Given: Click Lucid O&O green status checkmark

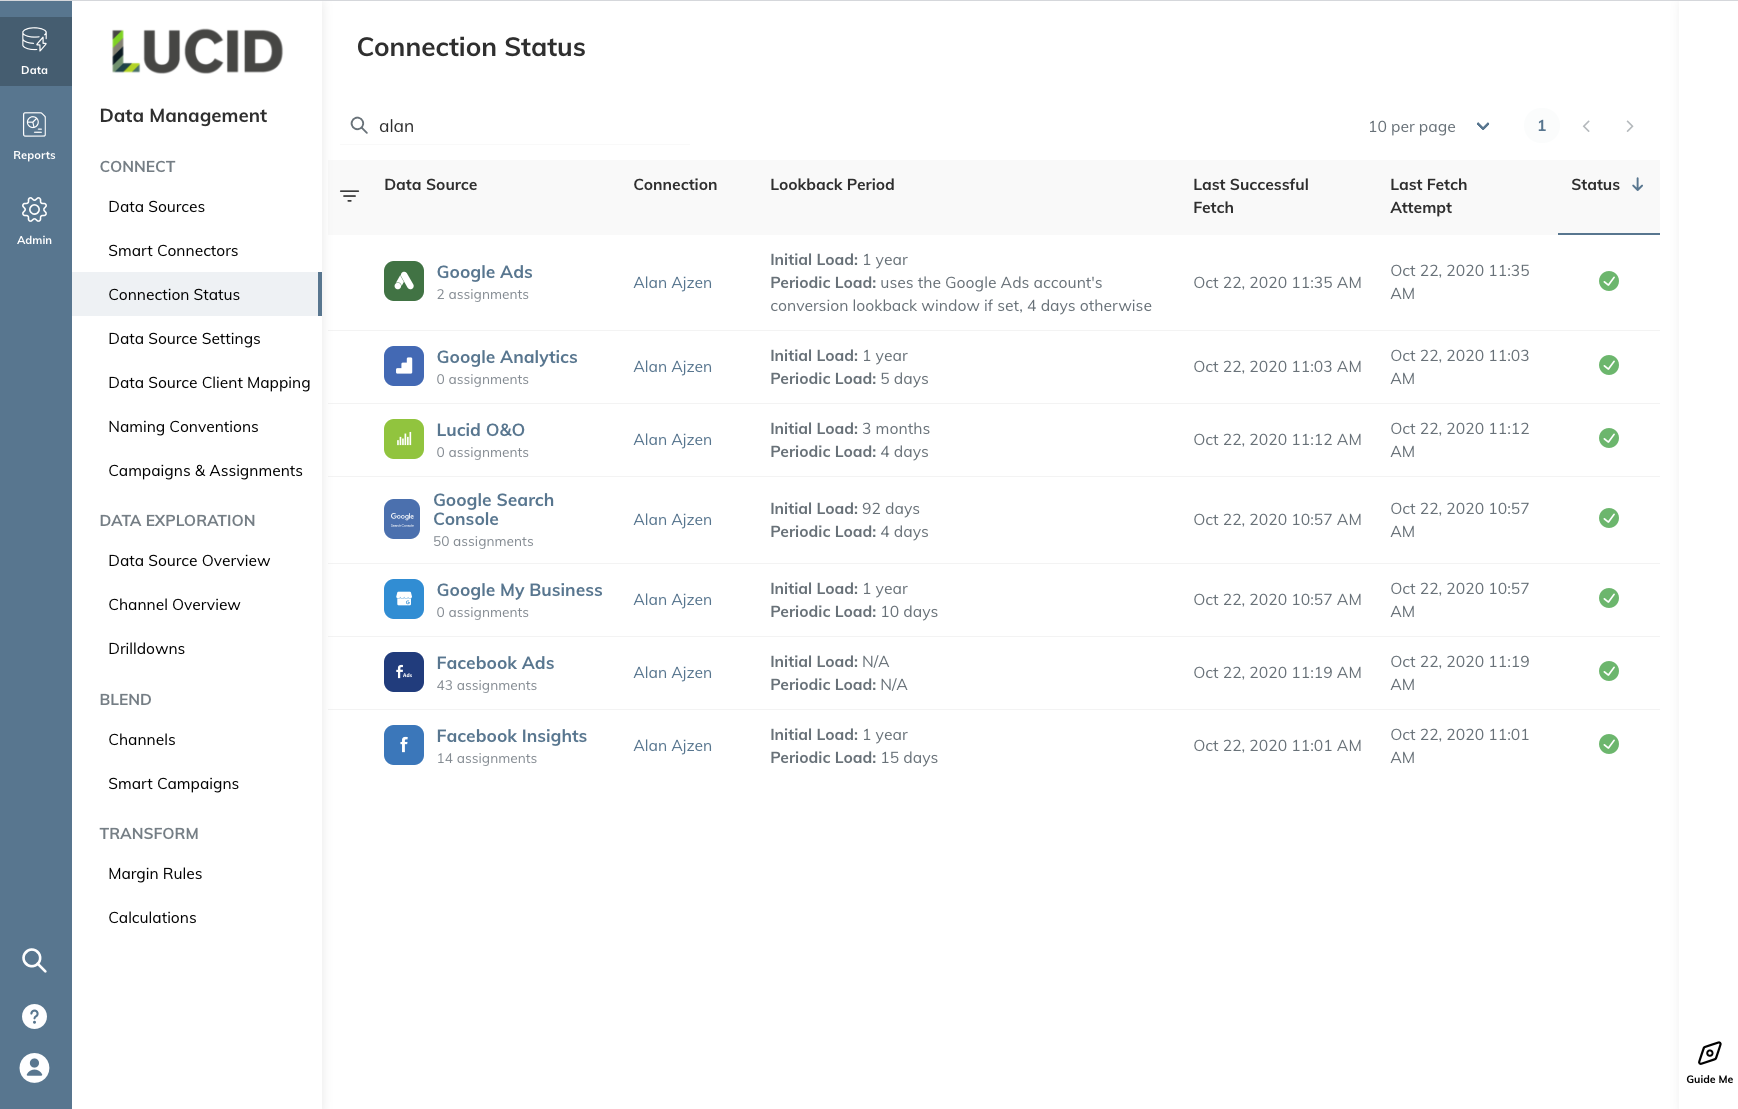Looking at the screenshot, I should coord(1609,438).
